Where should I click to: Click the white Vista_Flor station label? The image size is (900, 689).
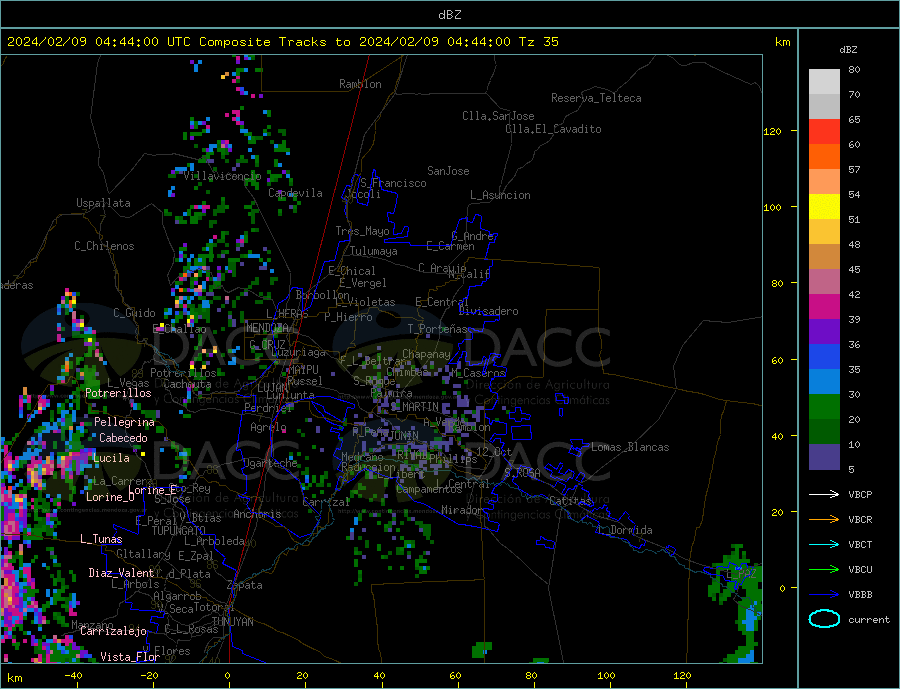(130, 657)
